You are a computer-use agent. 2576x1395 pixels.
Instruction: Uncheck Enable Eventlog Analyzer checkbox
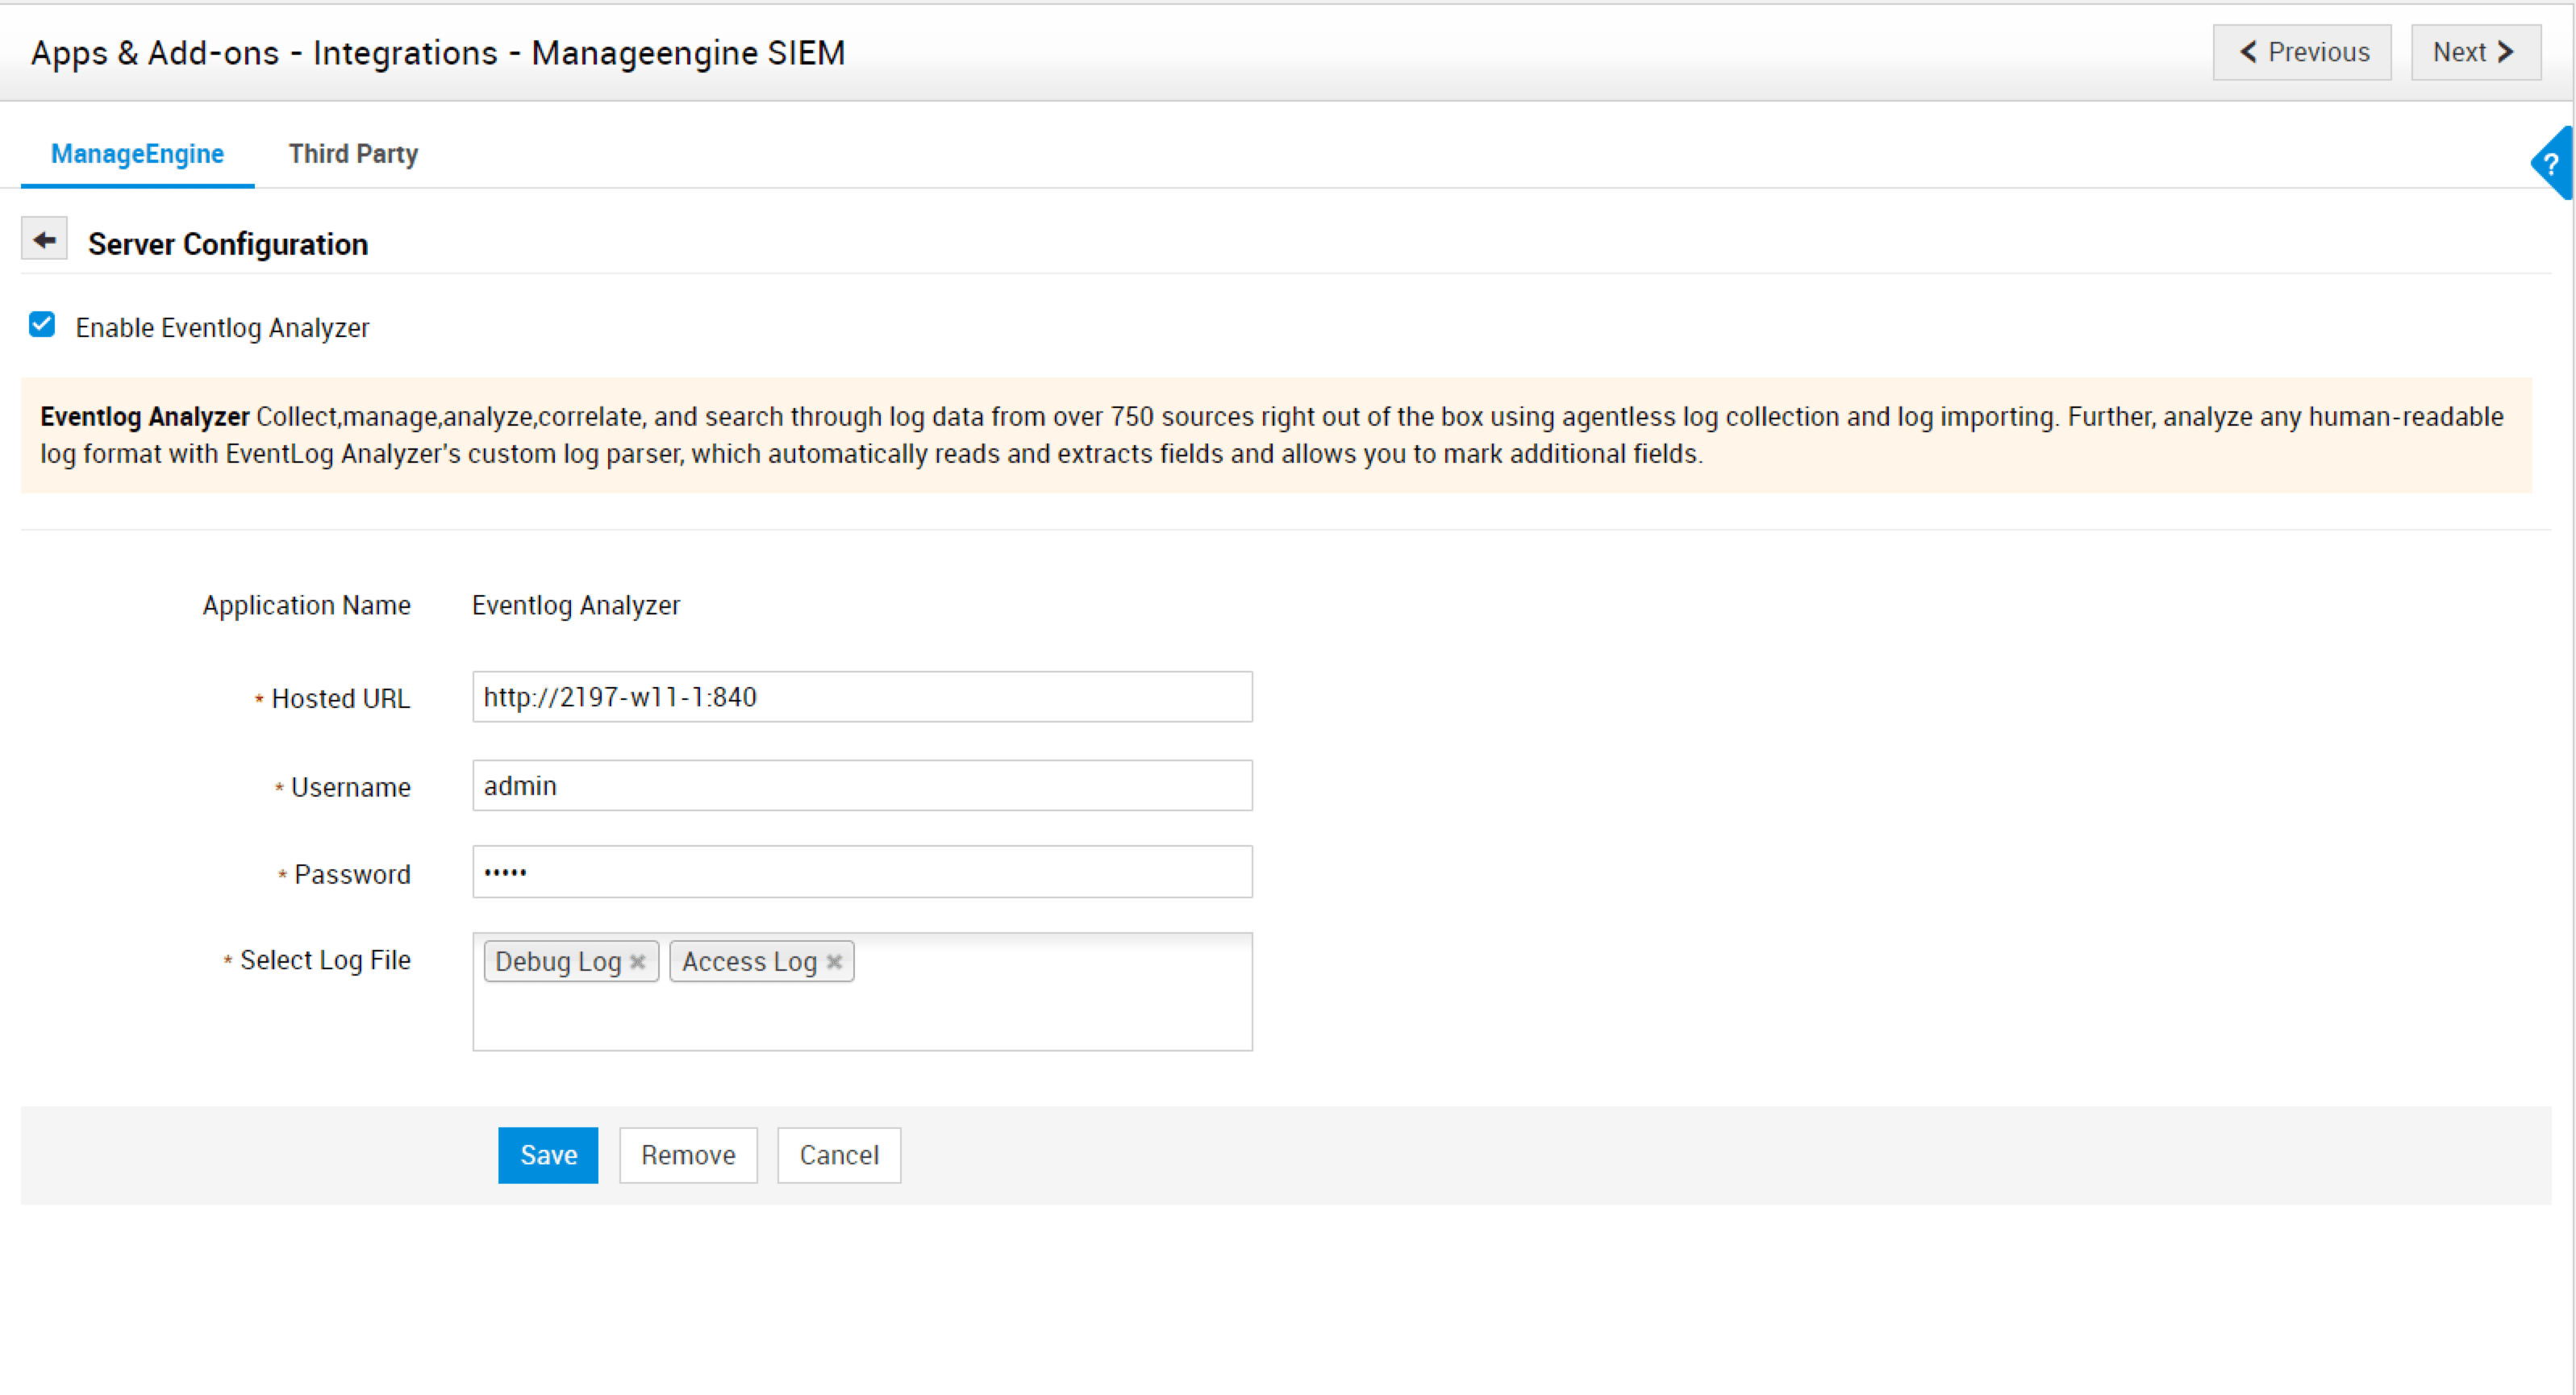42,325
